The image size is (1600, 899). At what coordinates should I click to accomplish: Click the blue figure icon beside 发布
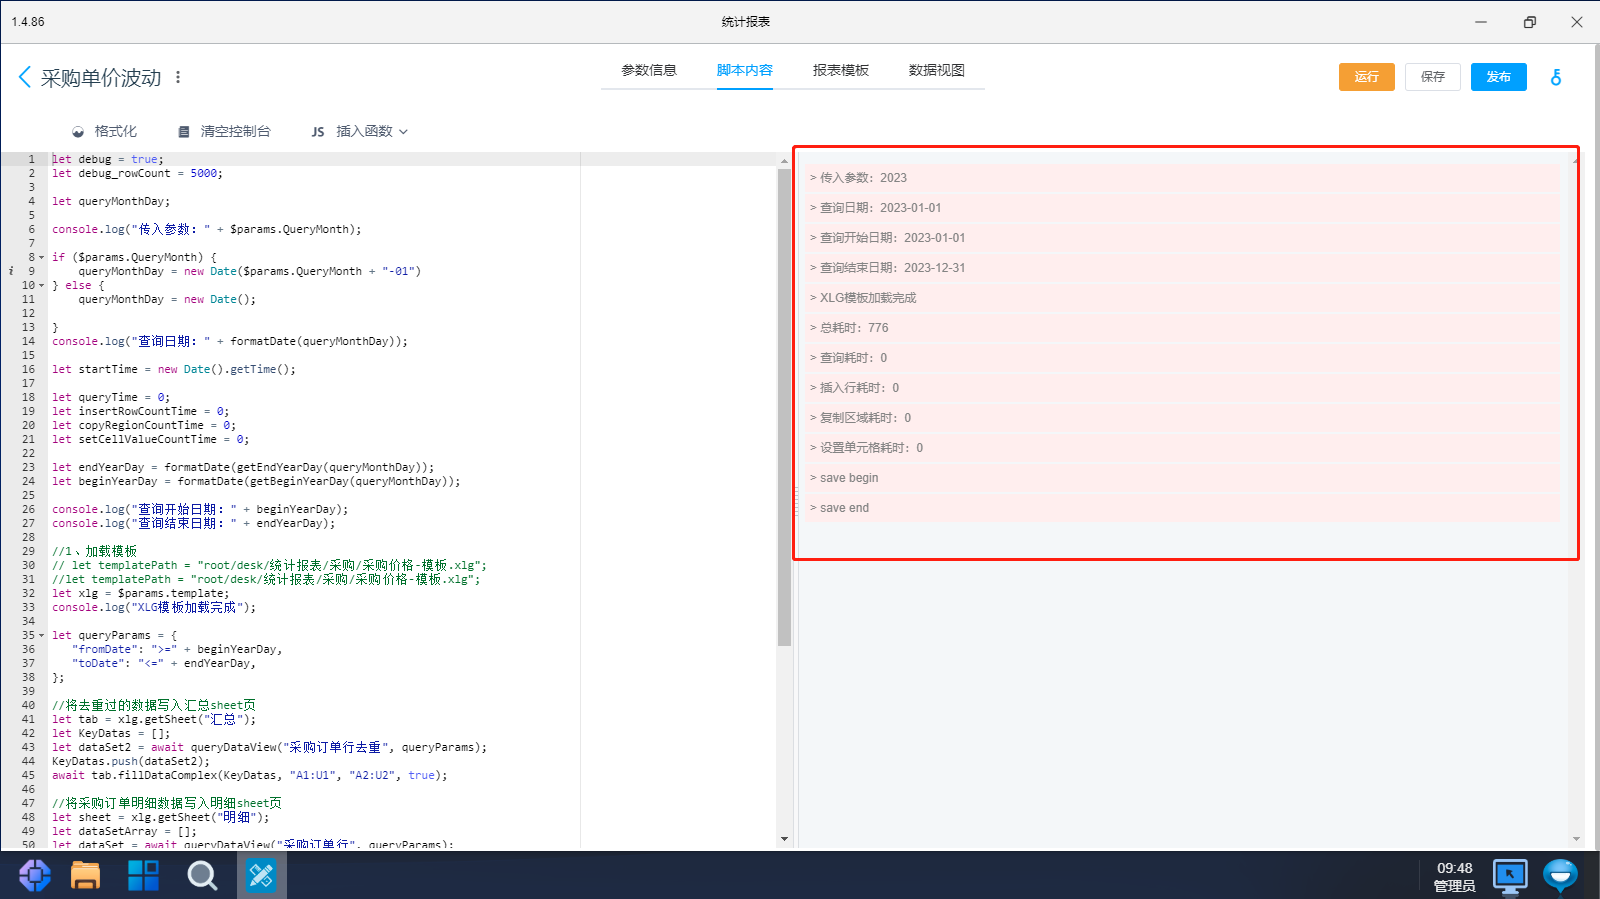click(1555, 77)
